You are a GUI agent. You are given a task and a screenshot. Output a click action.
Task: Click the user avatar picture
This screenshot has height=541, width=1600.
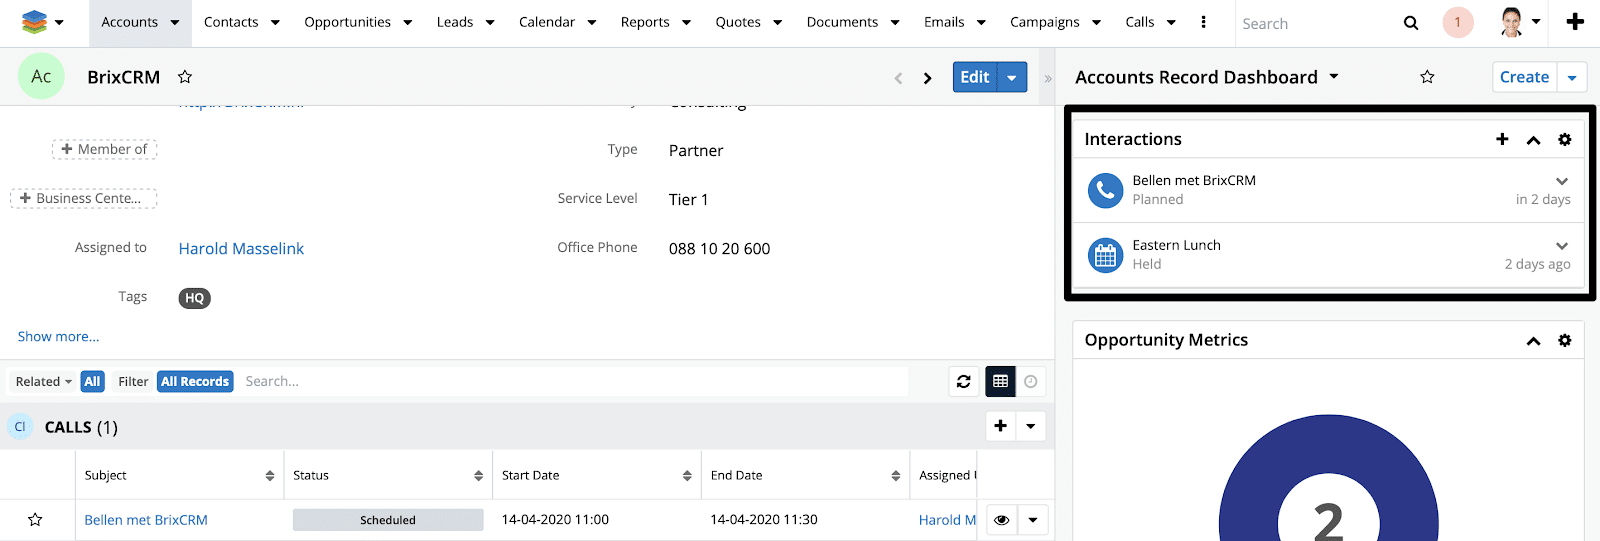coord(1512,22)
